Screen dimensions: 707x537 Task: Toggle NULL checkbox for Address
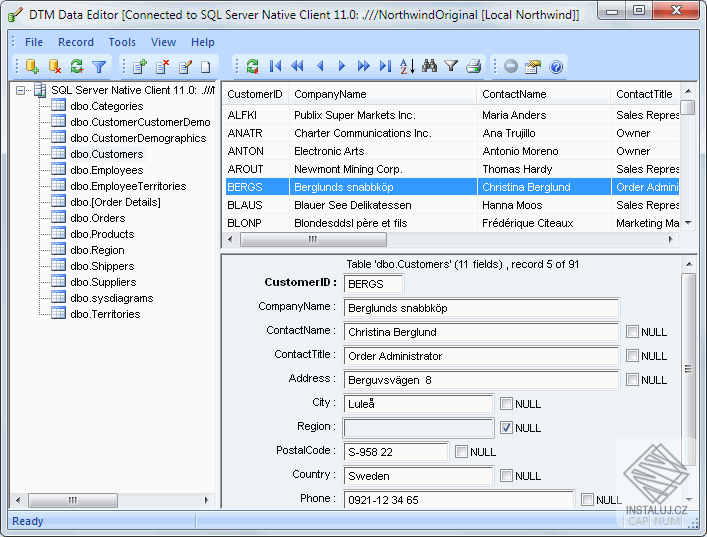(x=632, y=380)
